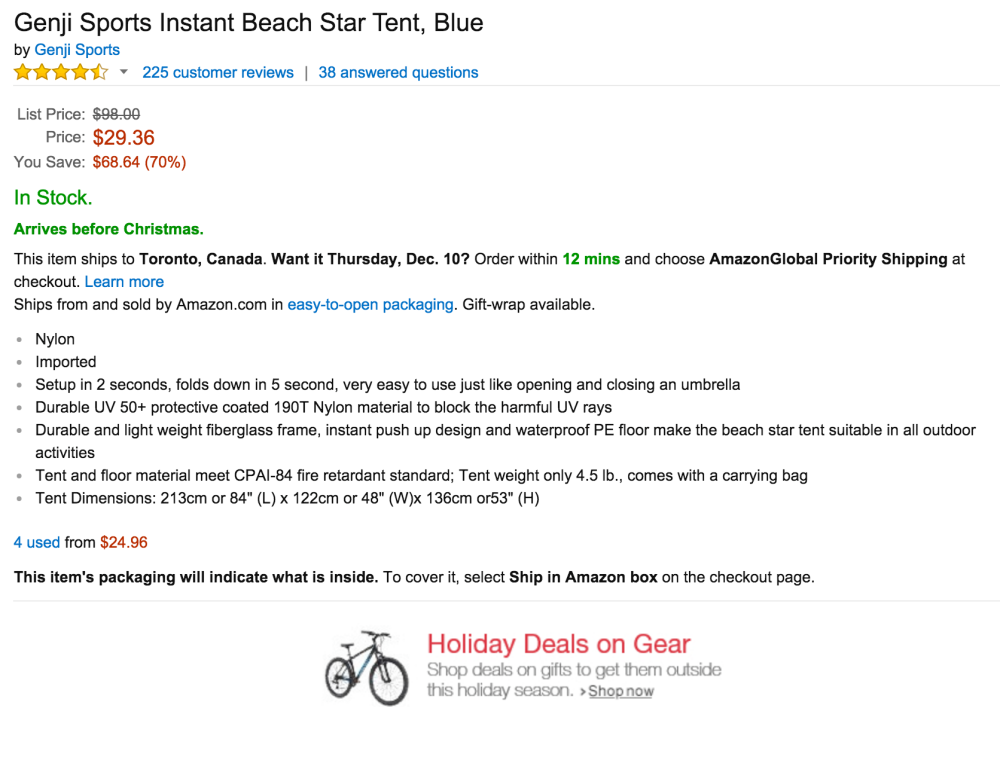Viewport: 1000px width, 757px height.
Task: Click the $29.36 price
Action: pyautogui.click(x=123, y=138)
